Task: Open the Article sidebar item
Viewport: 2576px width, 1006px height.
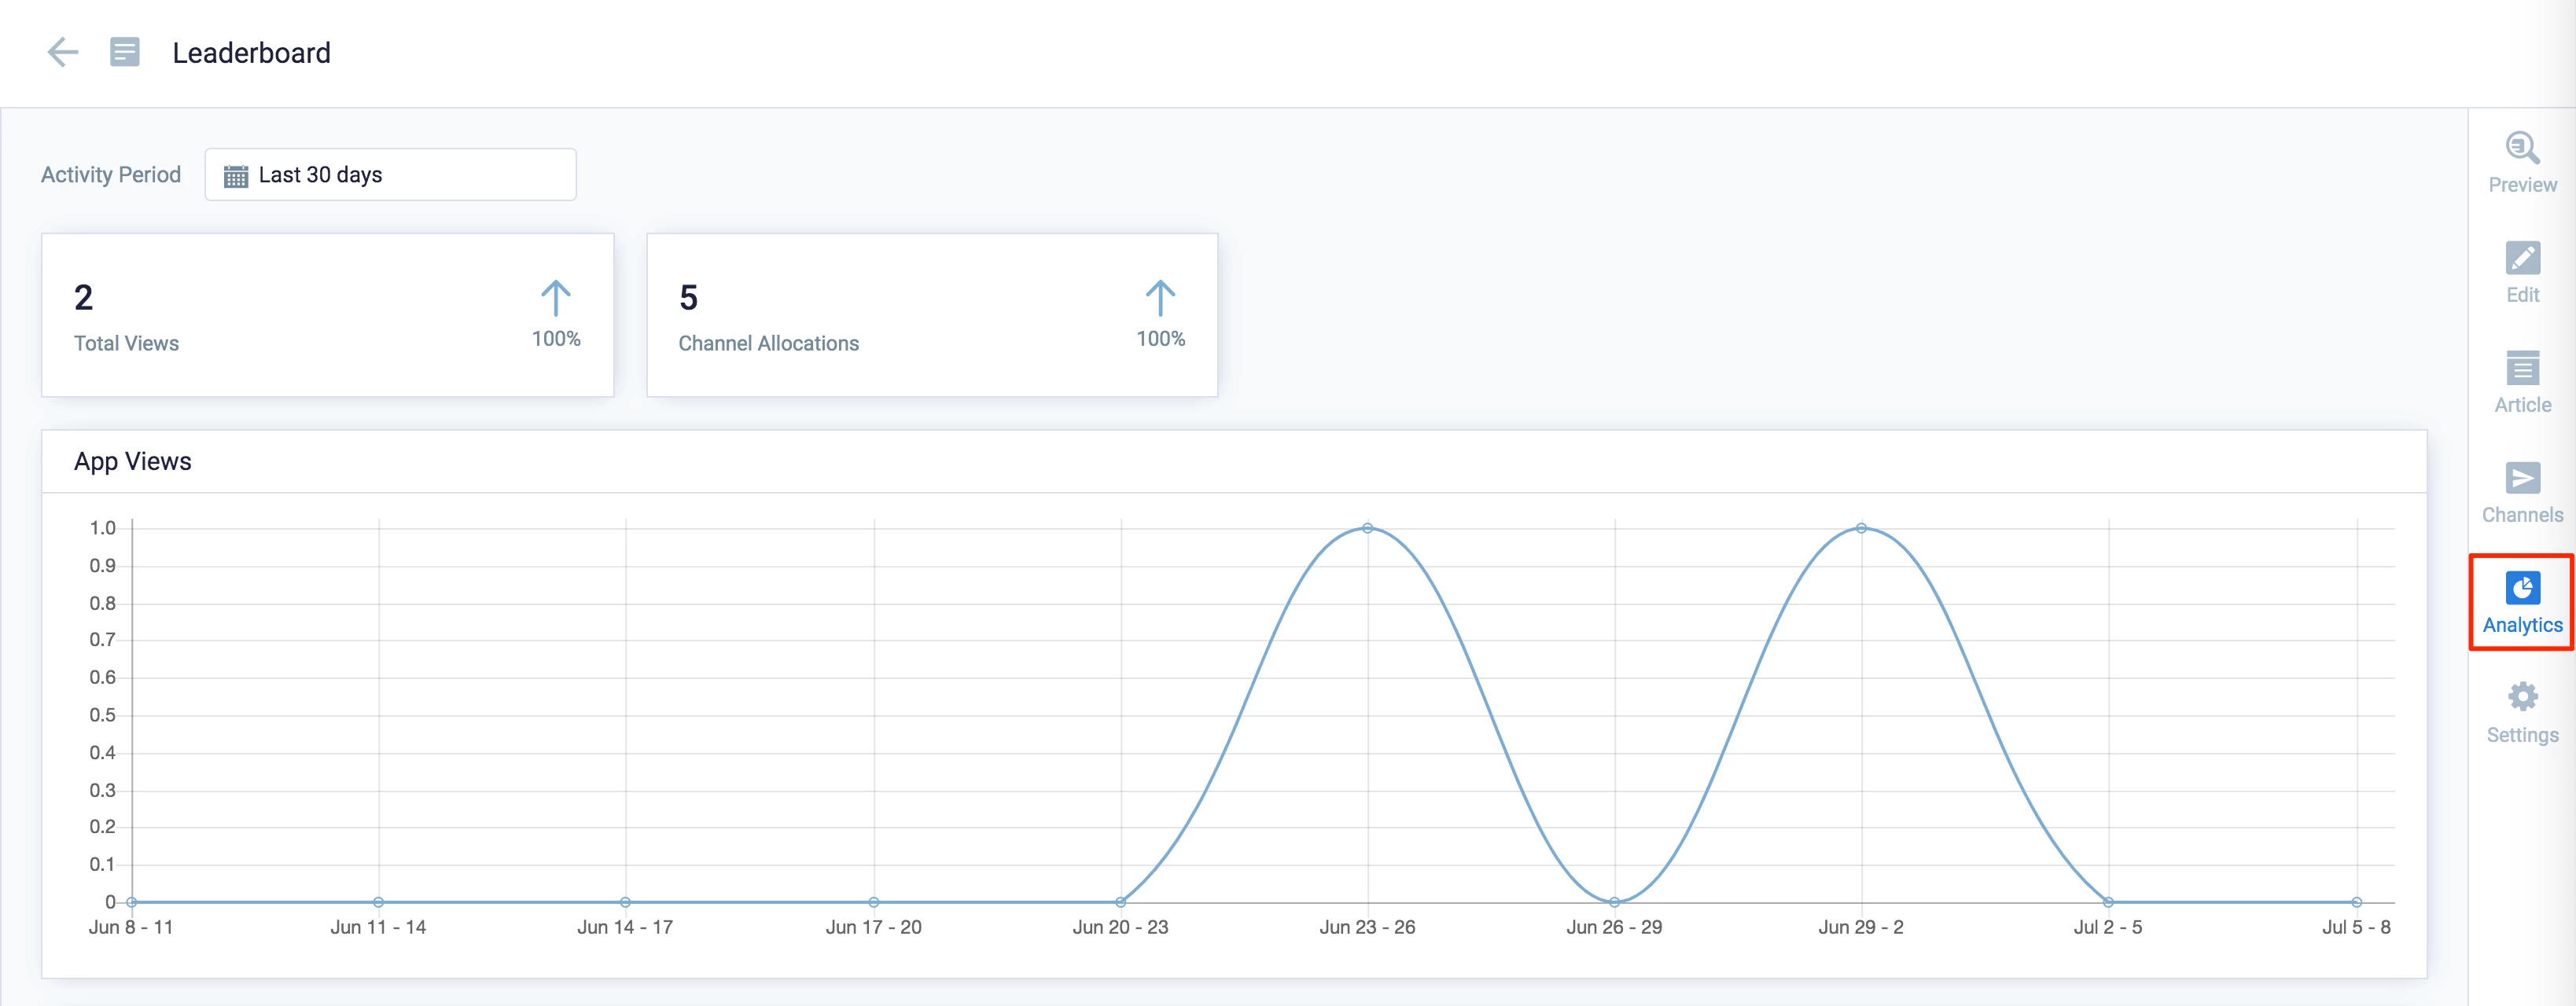Action: tap(2522, 383)
